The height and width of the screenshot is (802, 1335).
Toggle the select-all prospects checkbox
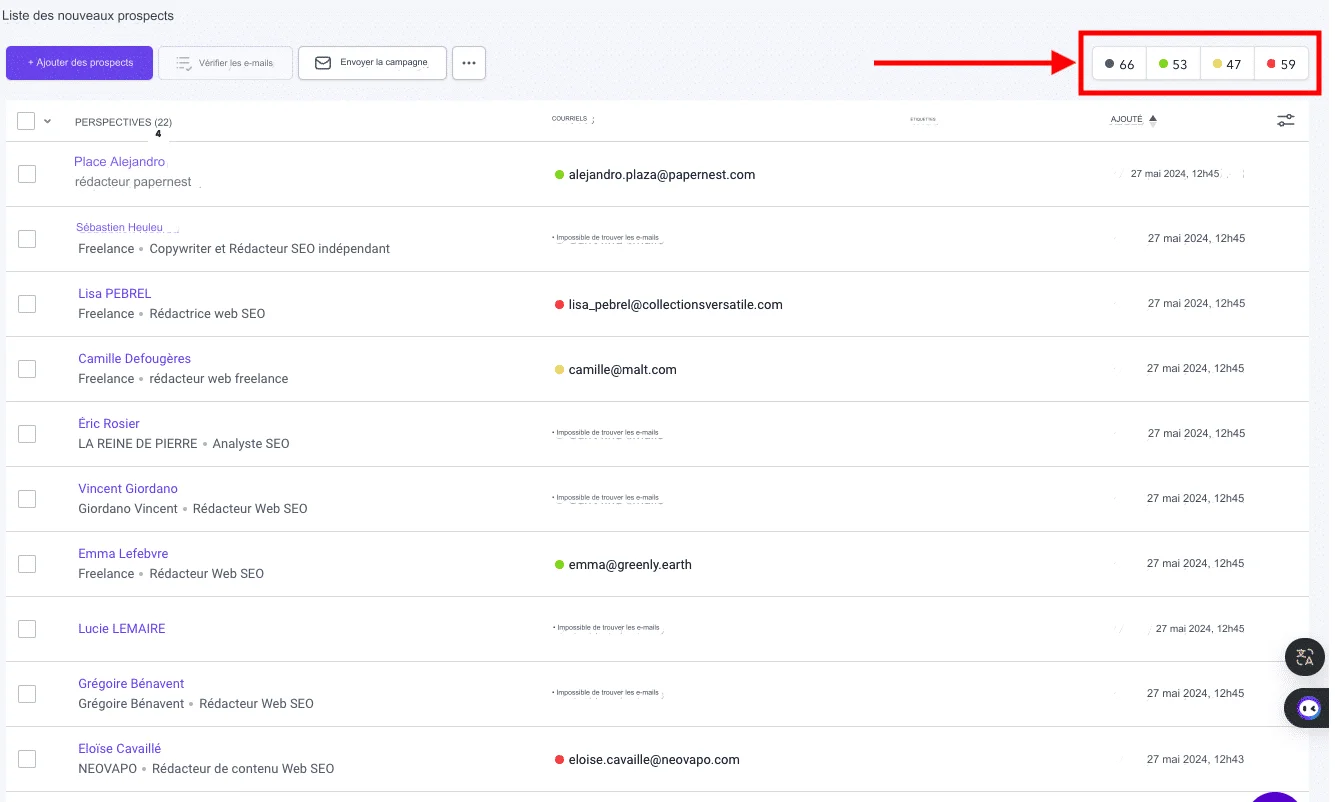point(26,121)
